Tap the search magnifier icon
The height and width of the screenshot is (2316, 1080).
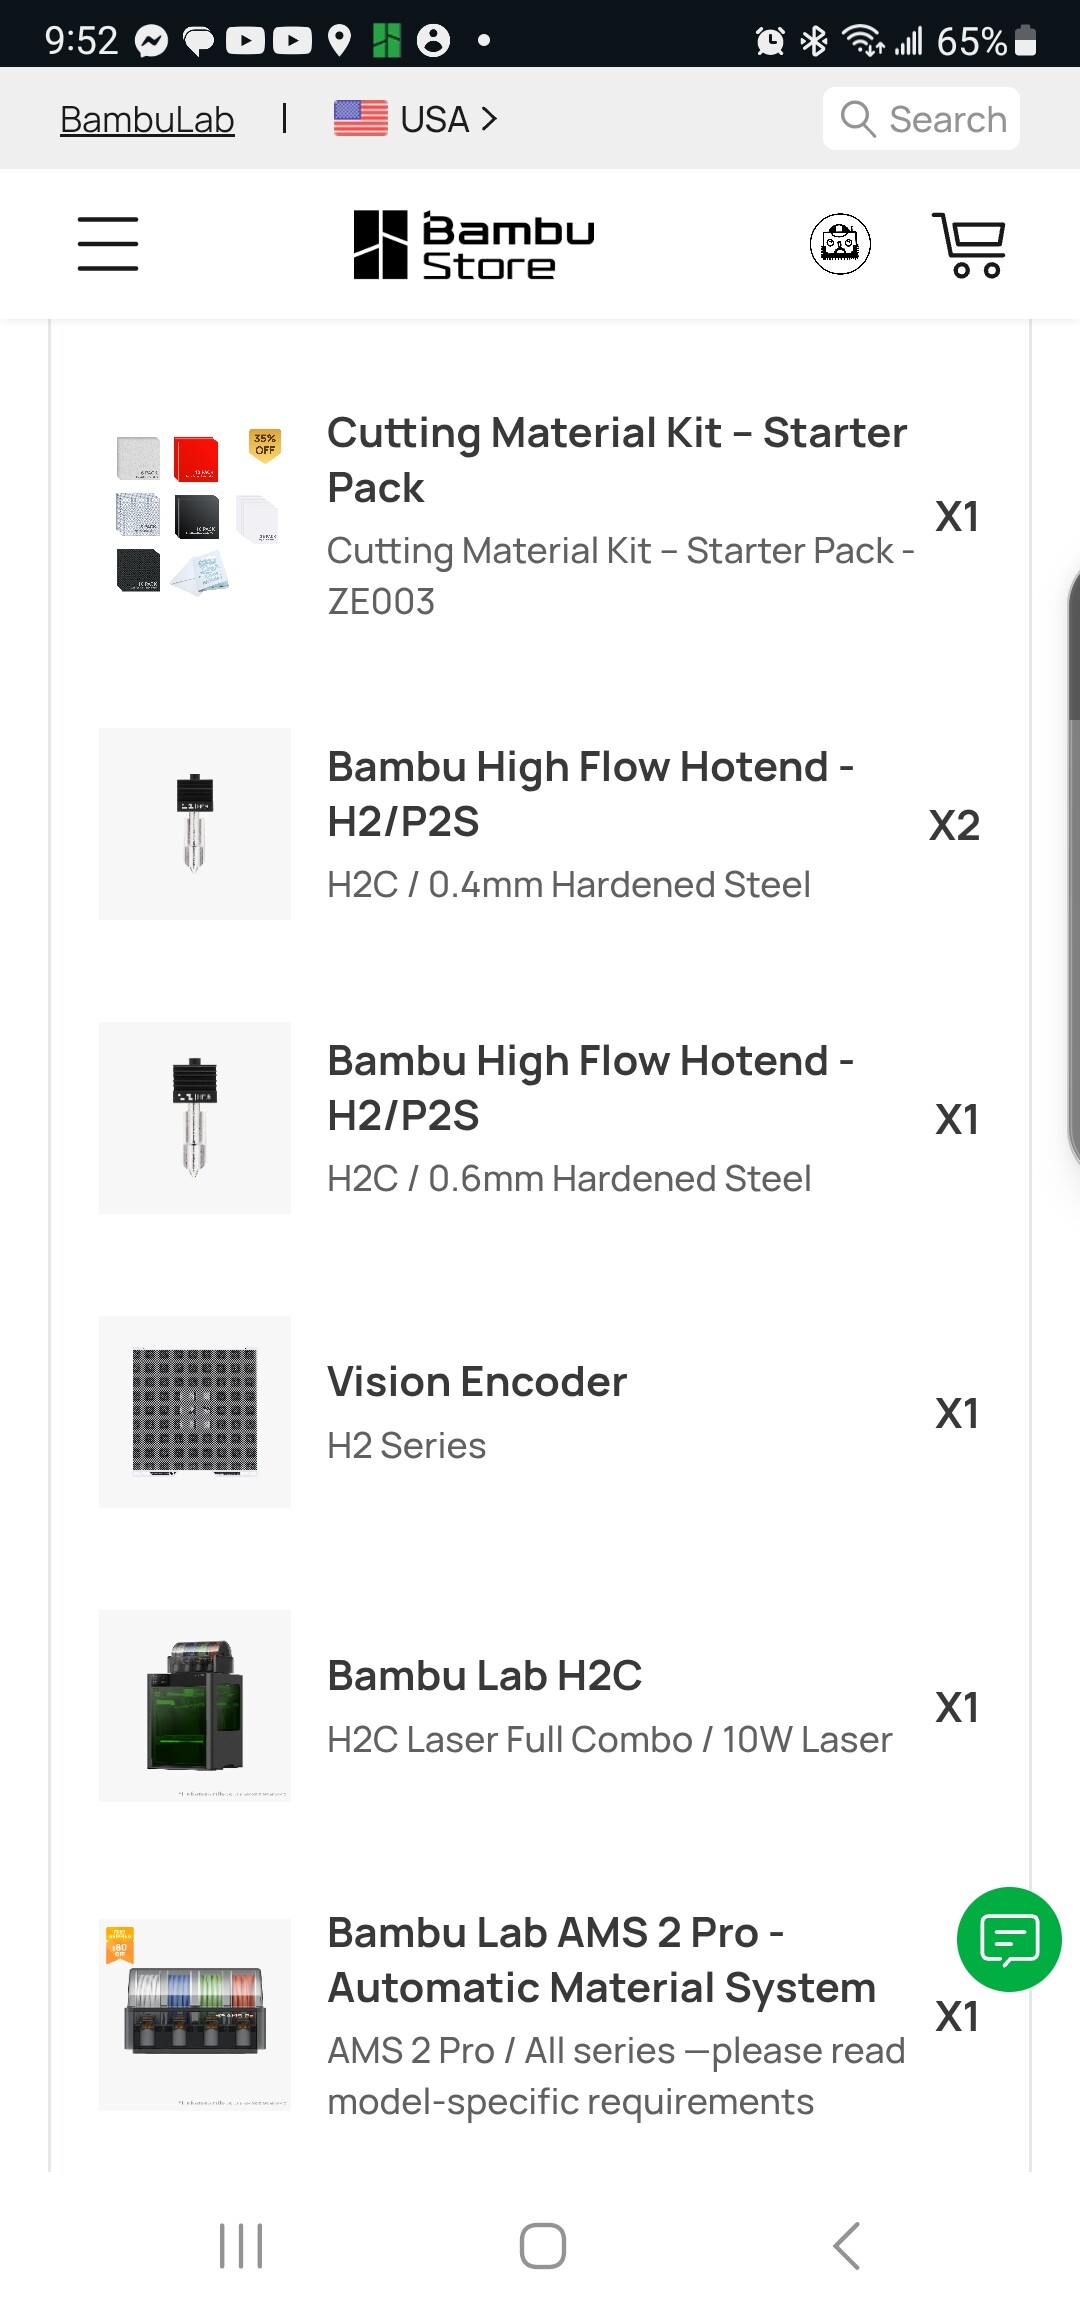pyautogui.click(x=857, y=119)
